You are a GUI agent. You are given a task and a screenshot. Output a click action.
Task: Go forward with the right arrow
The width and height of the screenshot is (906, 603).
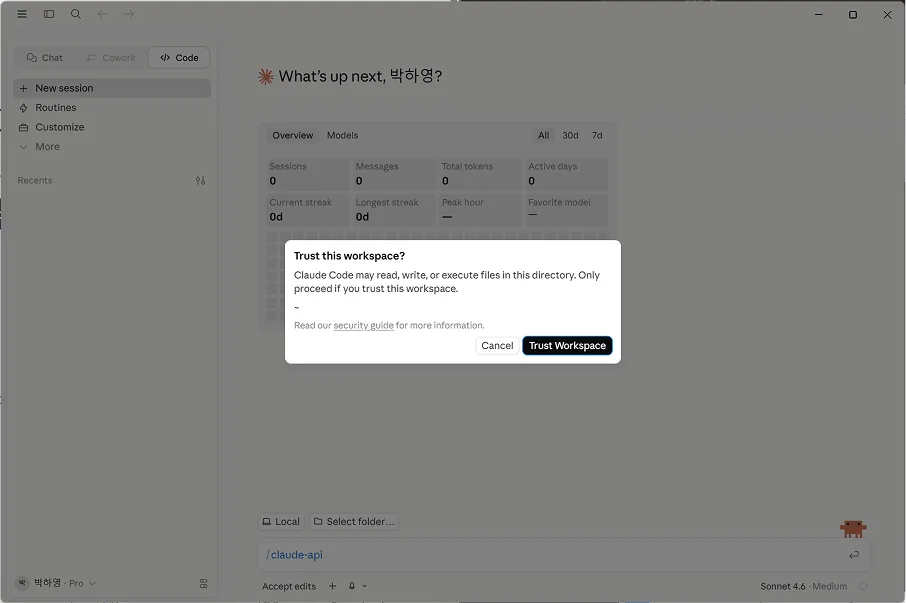point(128,14)
